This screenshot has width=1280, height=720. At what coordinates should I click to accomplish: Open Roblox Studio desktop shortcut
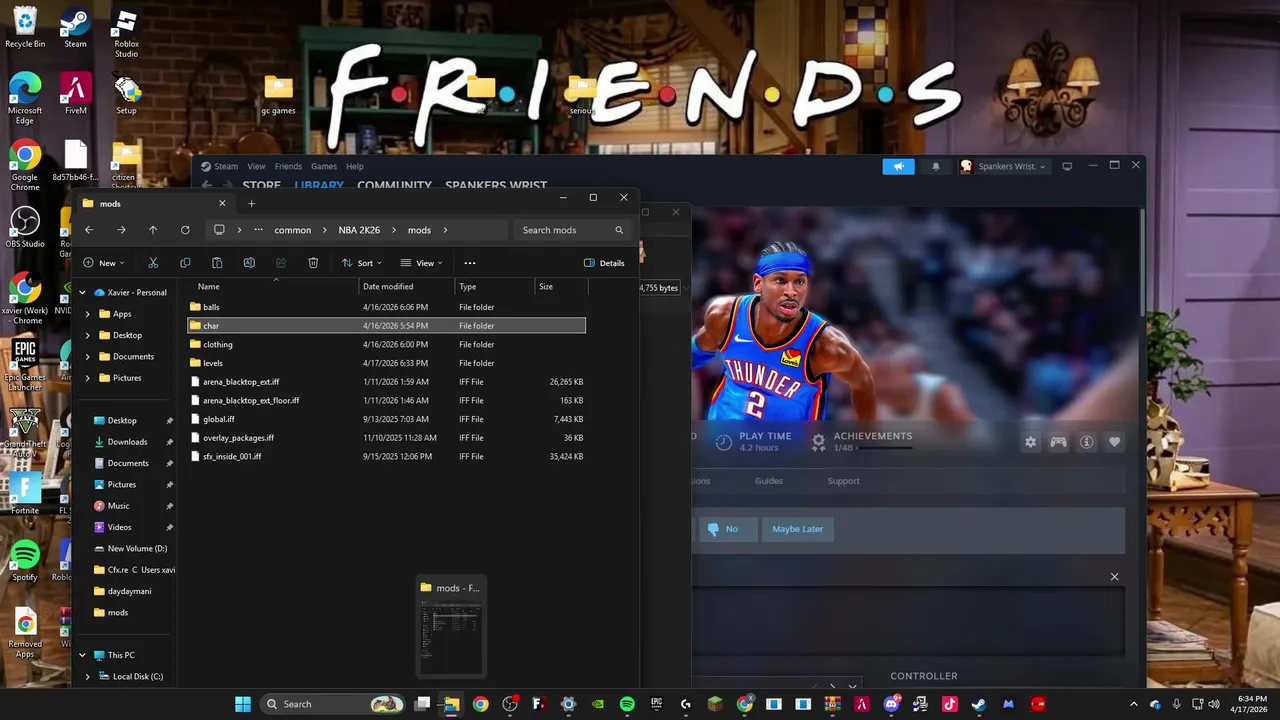pyautogui.click(x=126, y=33)
